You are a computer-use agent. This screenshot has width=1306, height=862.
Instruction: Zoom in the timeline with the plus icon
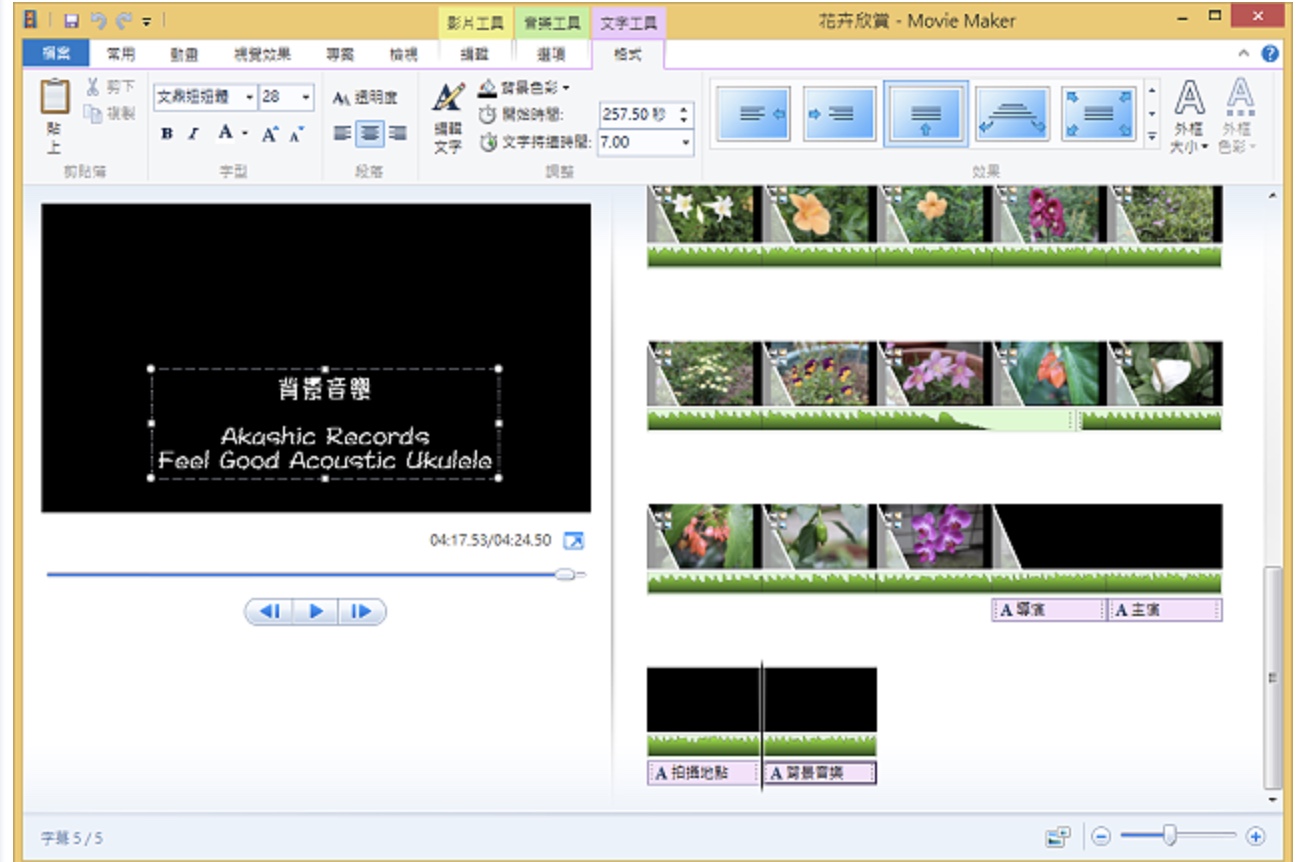click(x=1256, y=837)
